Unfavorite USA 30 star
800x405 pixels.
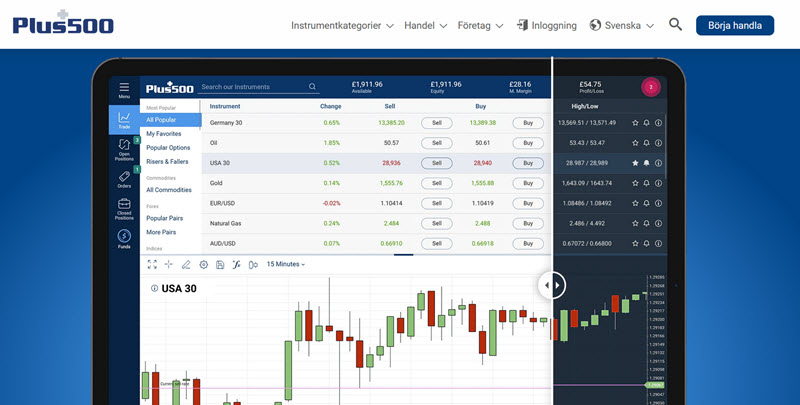click(635, 163)
